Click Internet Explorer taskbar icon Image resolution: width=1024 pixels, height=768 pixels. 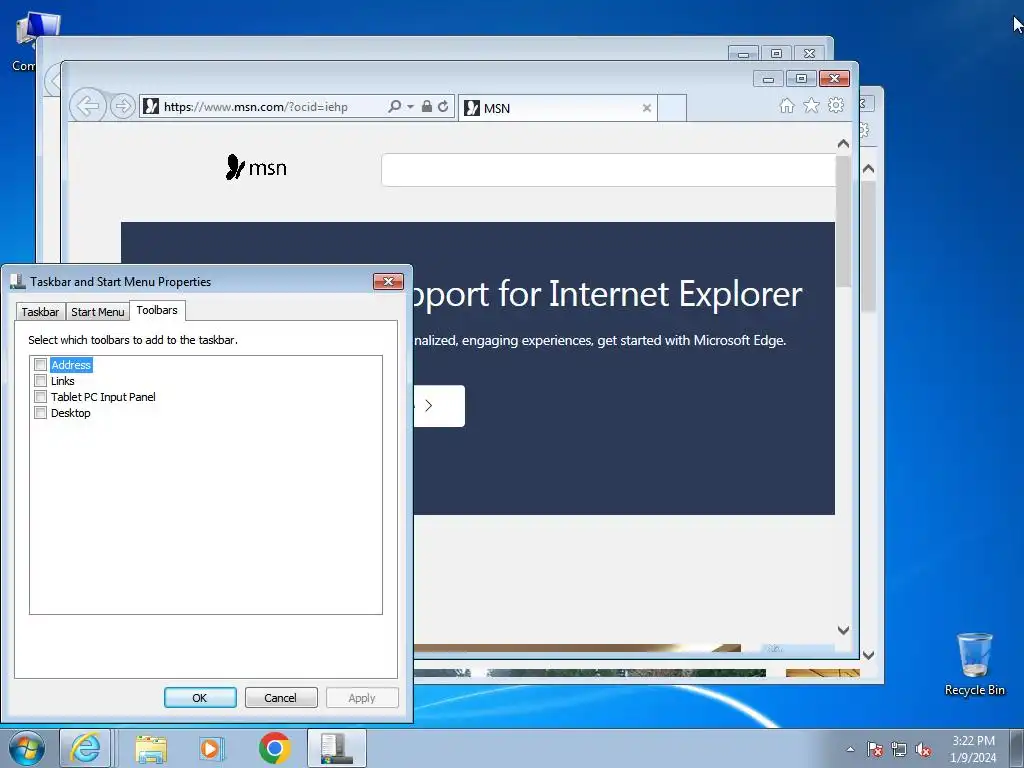[x=86, y=748]
